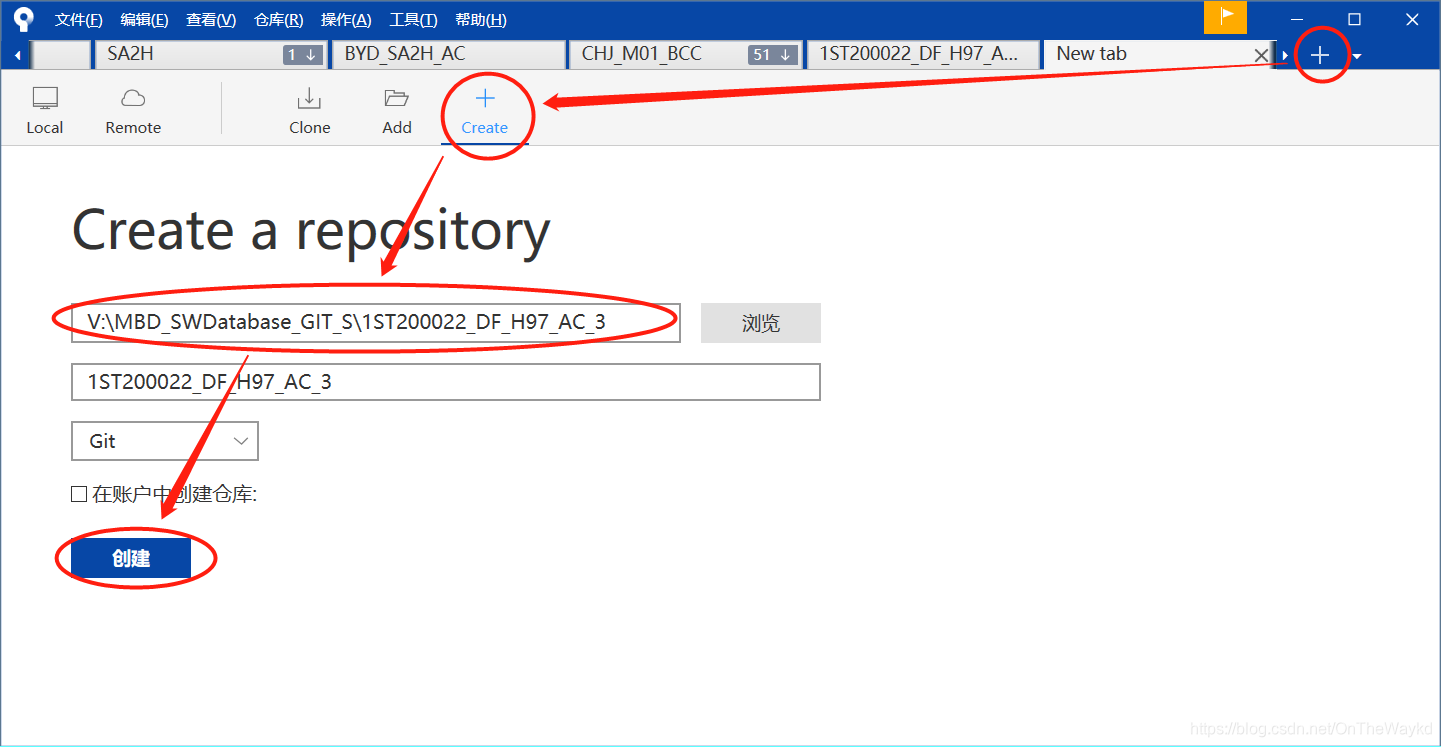Open the Local repositories view
Image resolution: width=1441 pixels, height=747 pixels.
pyautogui.click(x=45, y=110)
